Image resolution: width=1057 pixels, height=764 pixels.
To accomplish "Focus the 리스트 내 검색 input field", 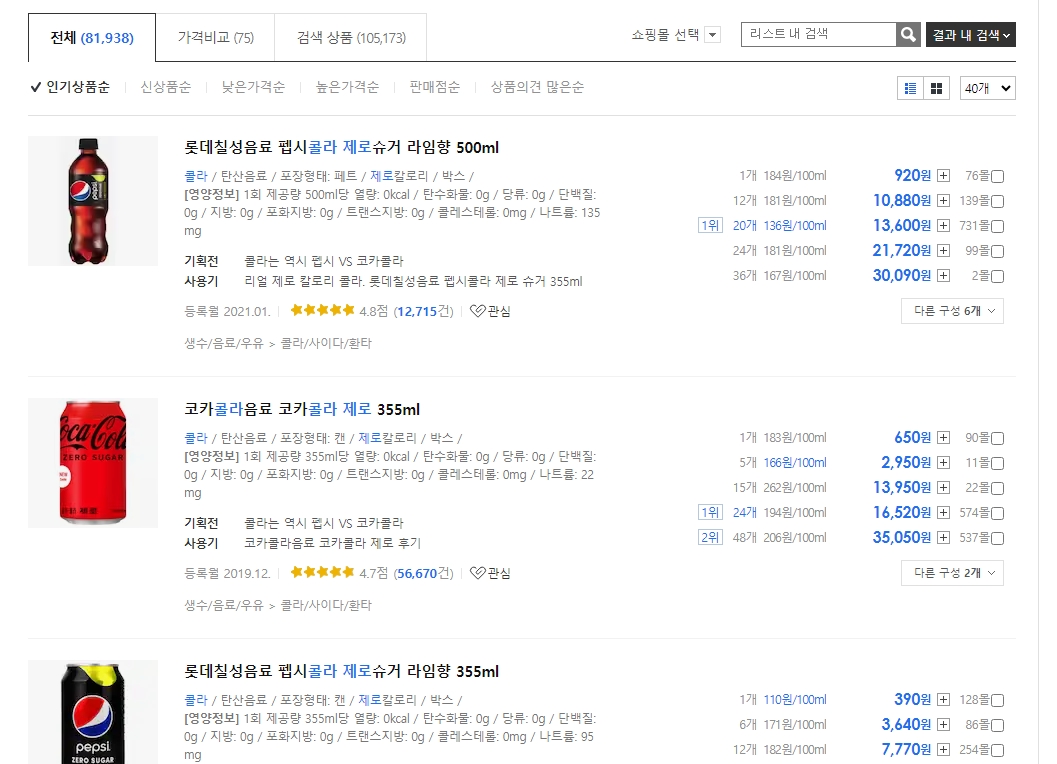I will [x=818, y=34].
